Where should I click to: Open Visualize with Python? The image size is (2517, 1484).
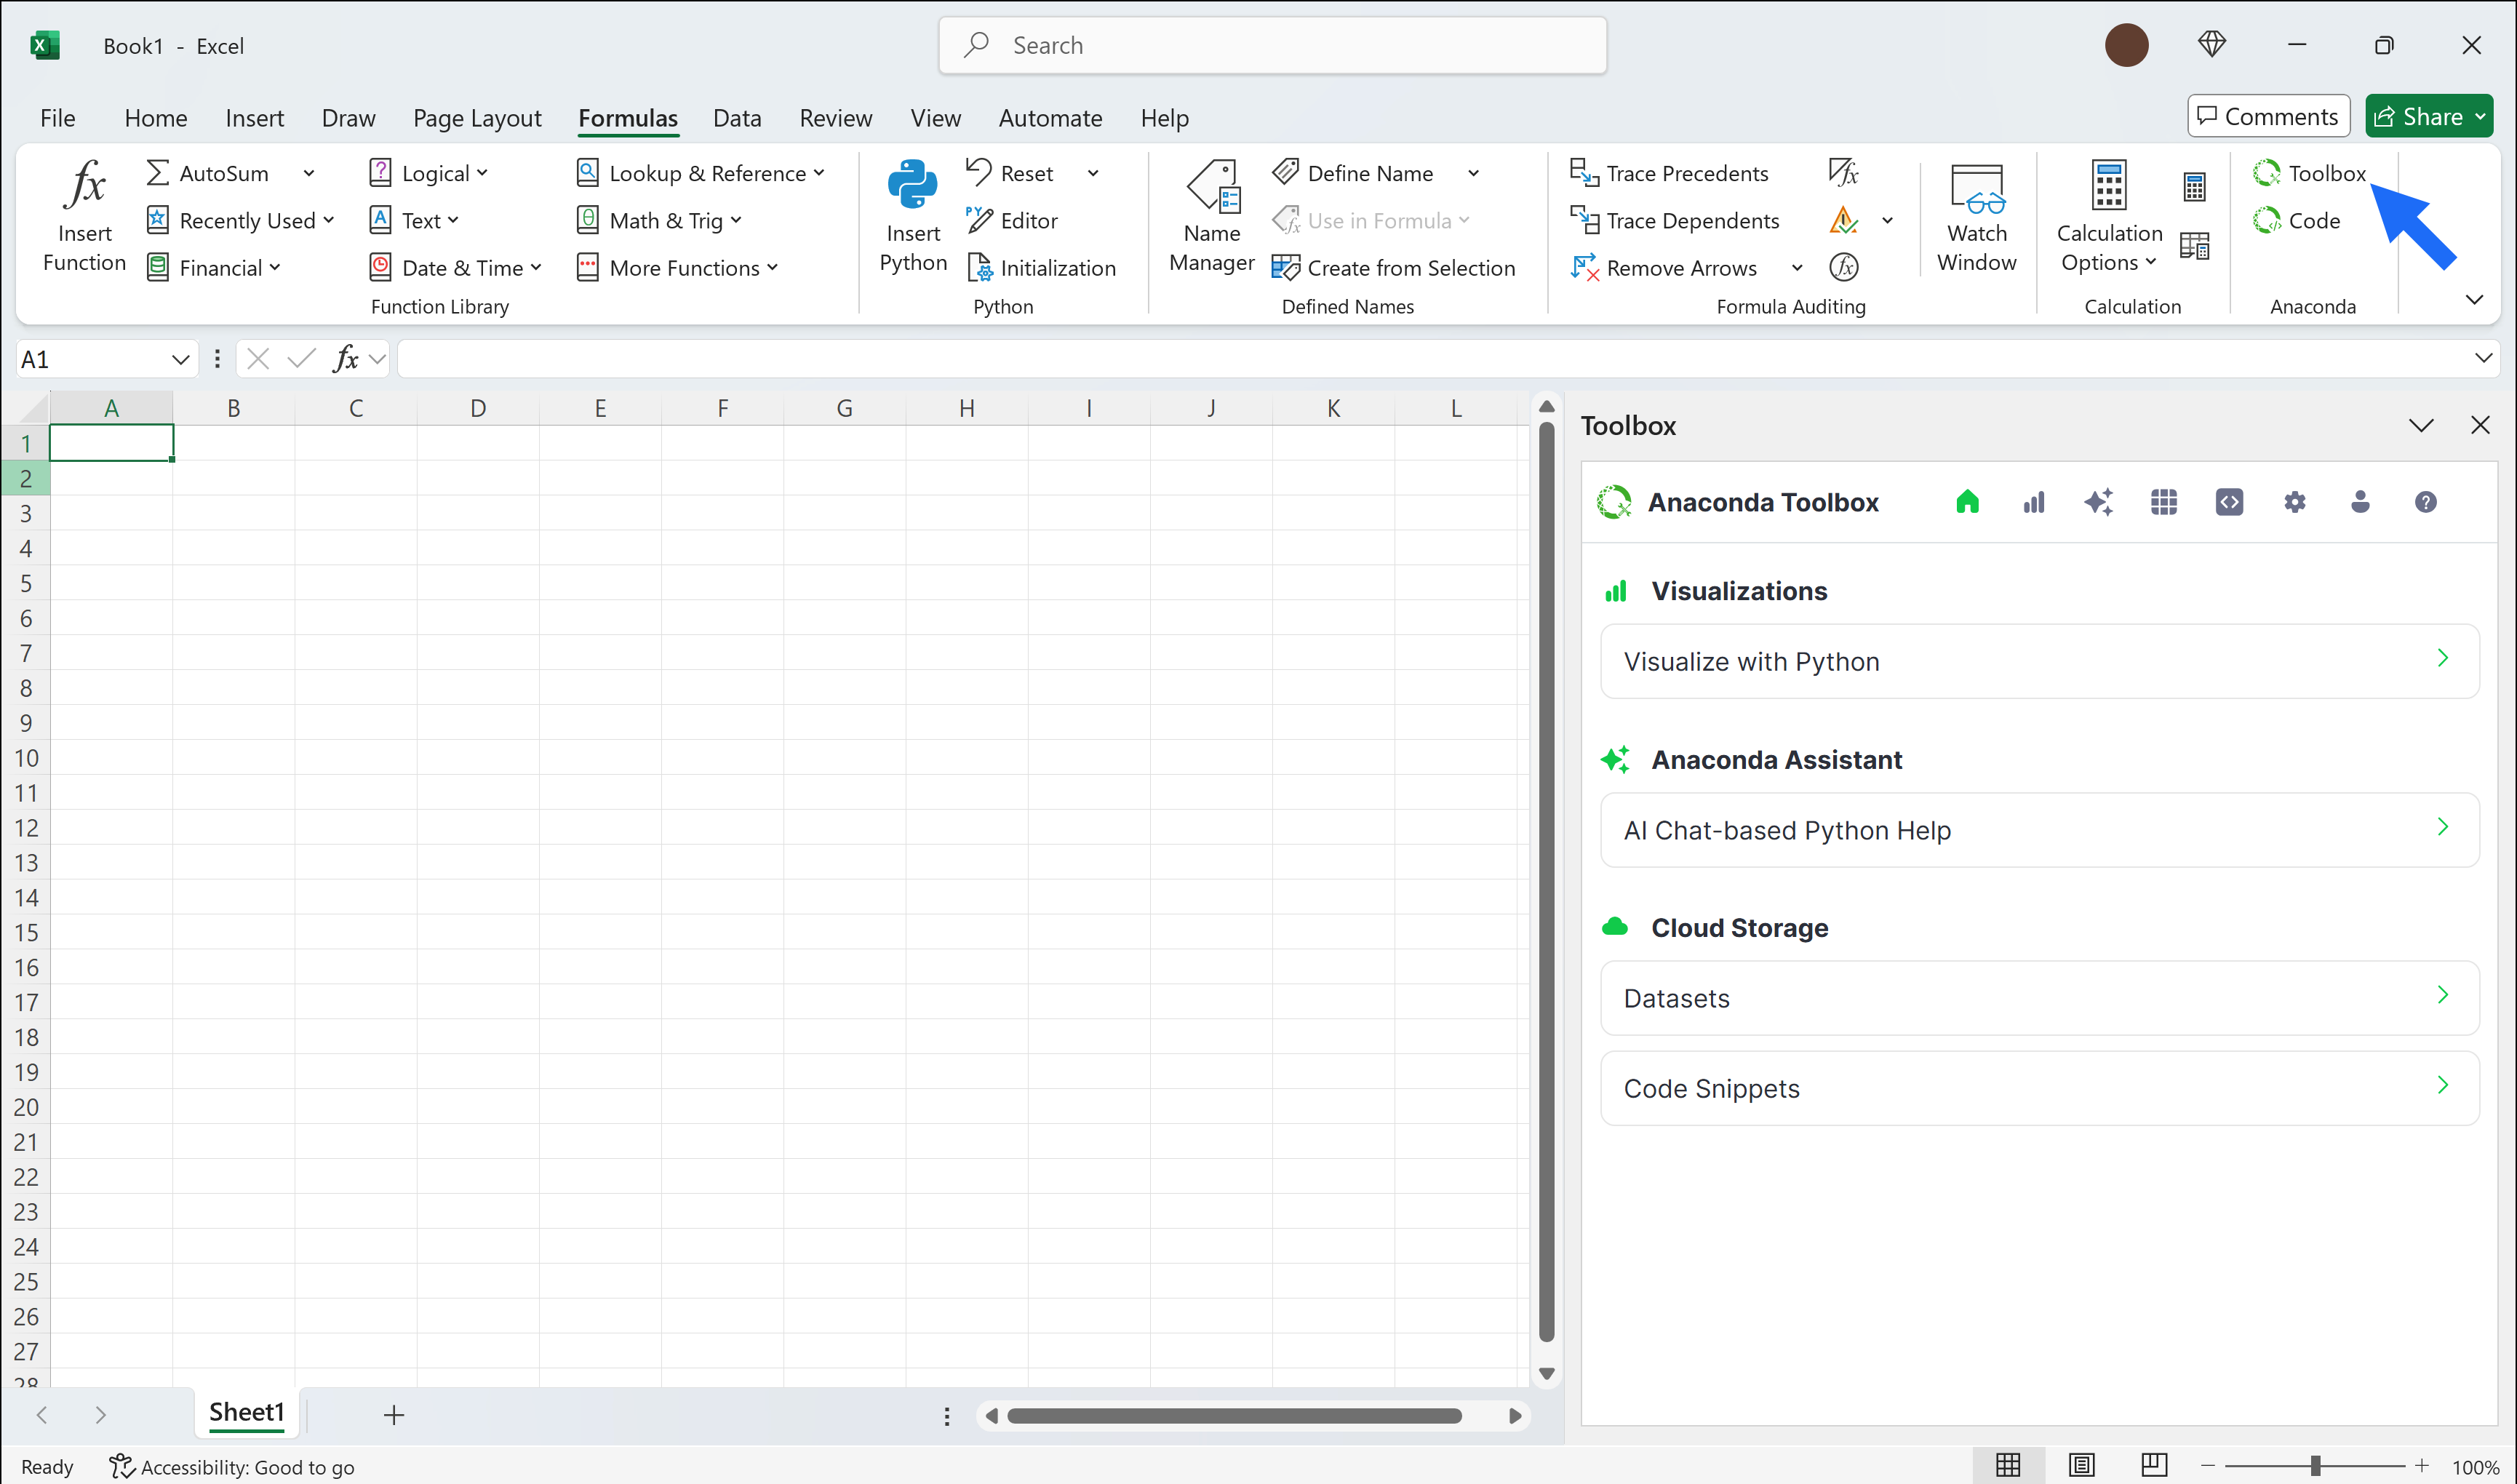tap(2039, 661)
